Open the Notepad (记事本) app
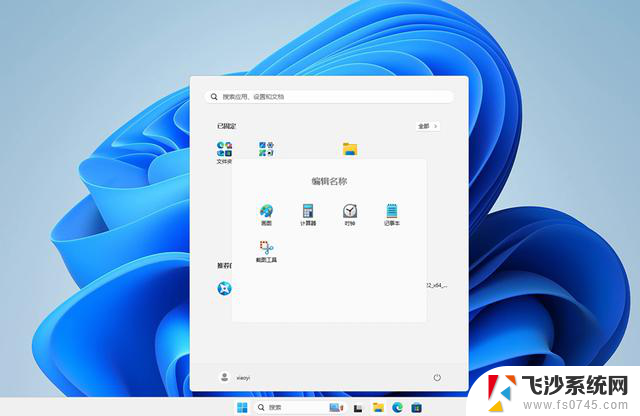The image size is (640, 416). [x=391, y=215]
